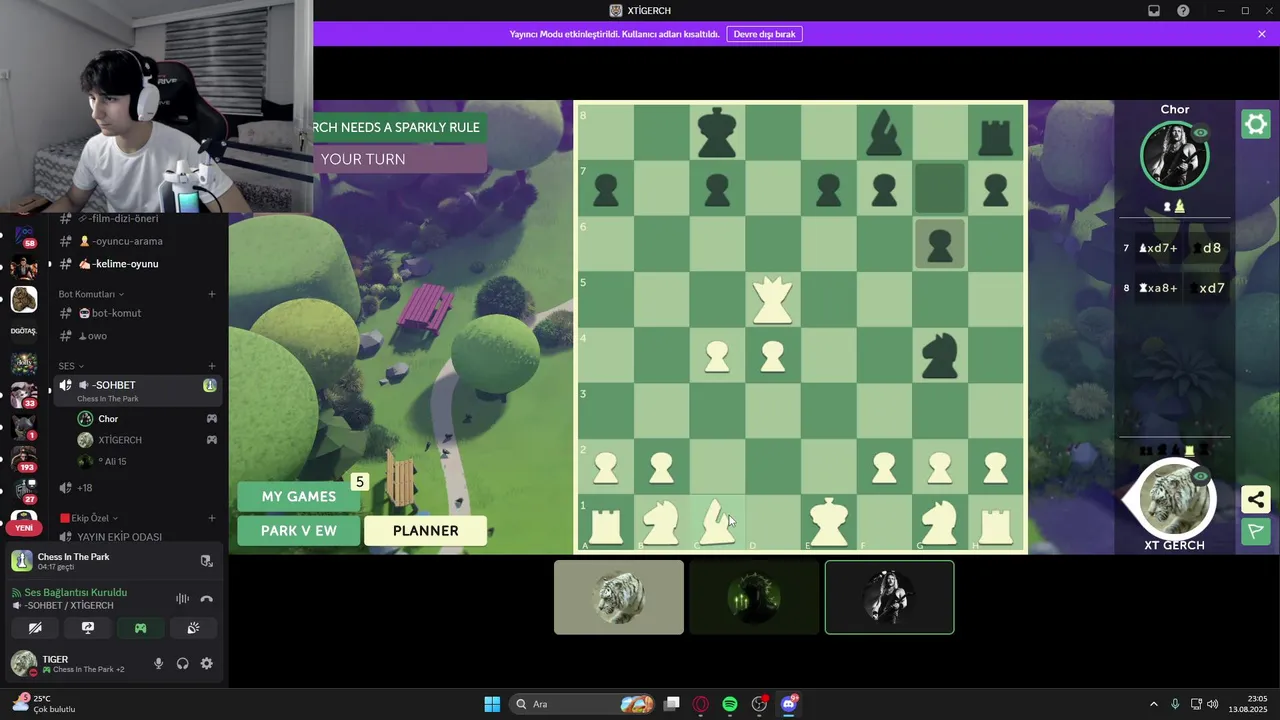
Task: Add a channel to the SES category
Action: point(212,366)
